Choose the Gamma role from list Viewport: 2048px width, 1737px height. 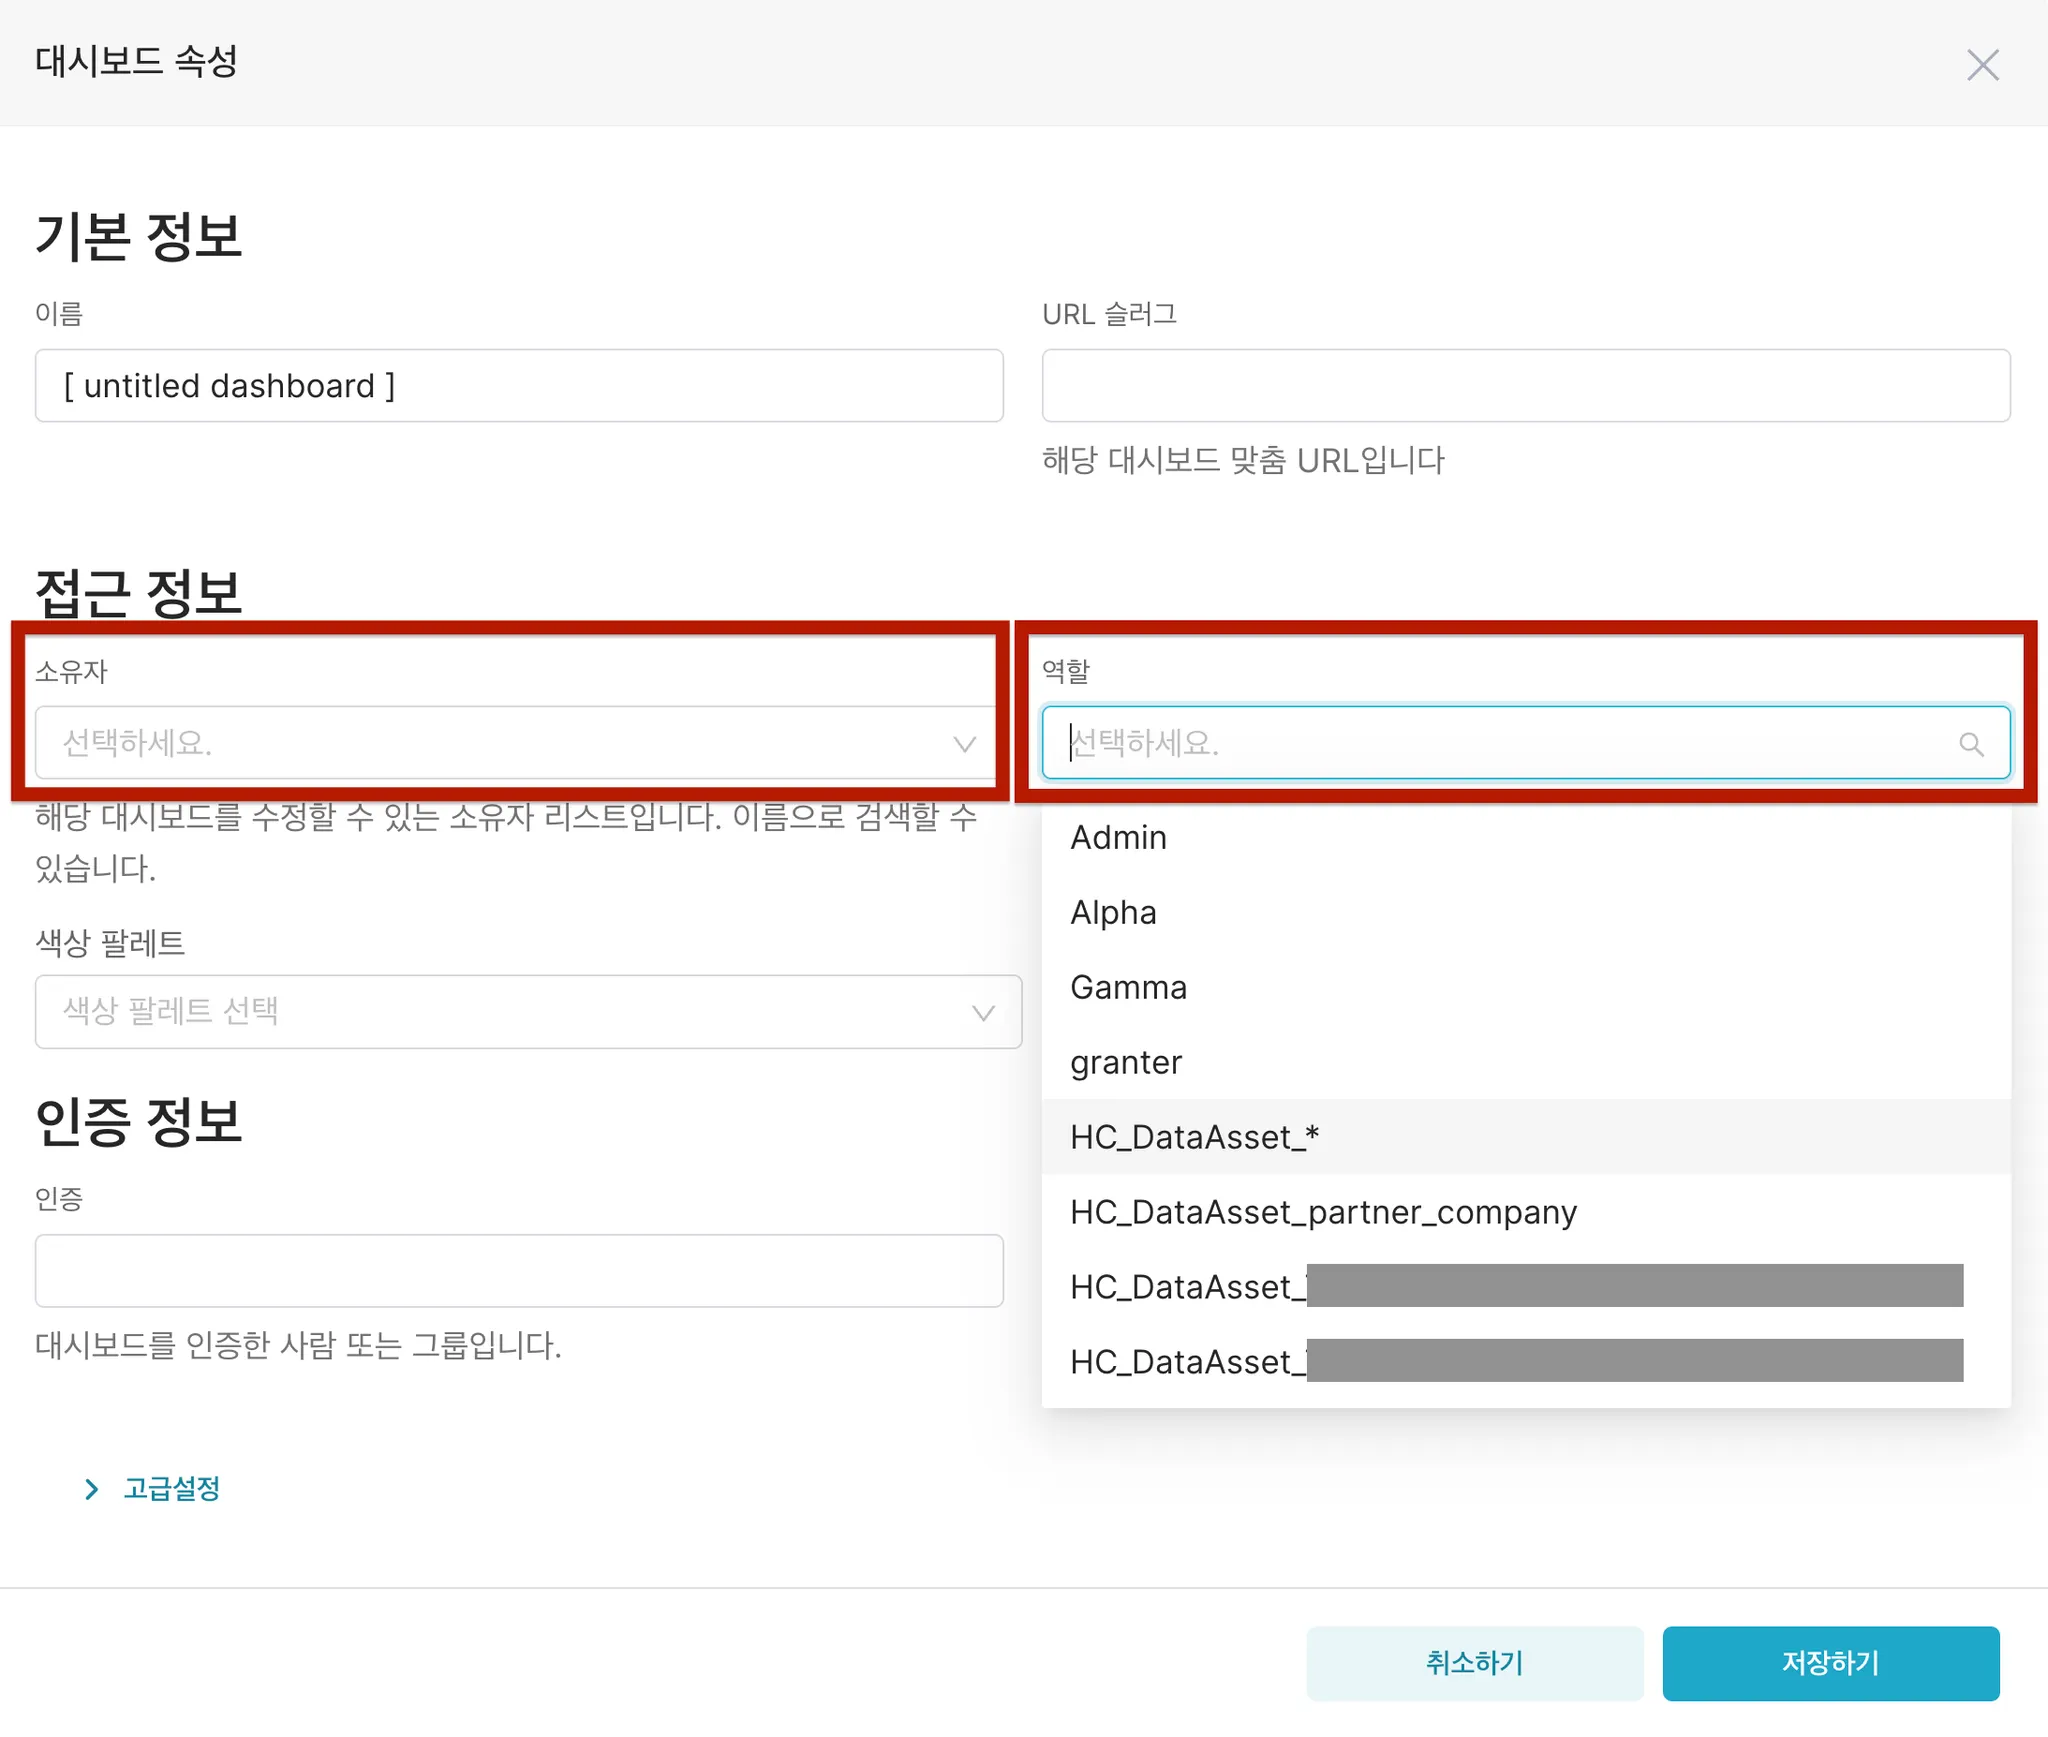click(1128, 987)
